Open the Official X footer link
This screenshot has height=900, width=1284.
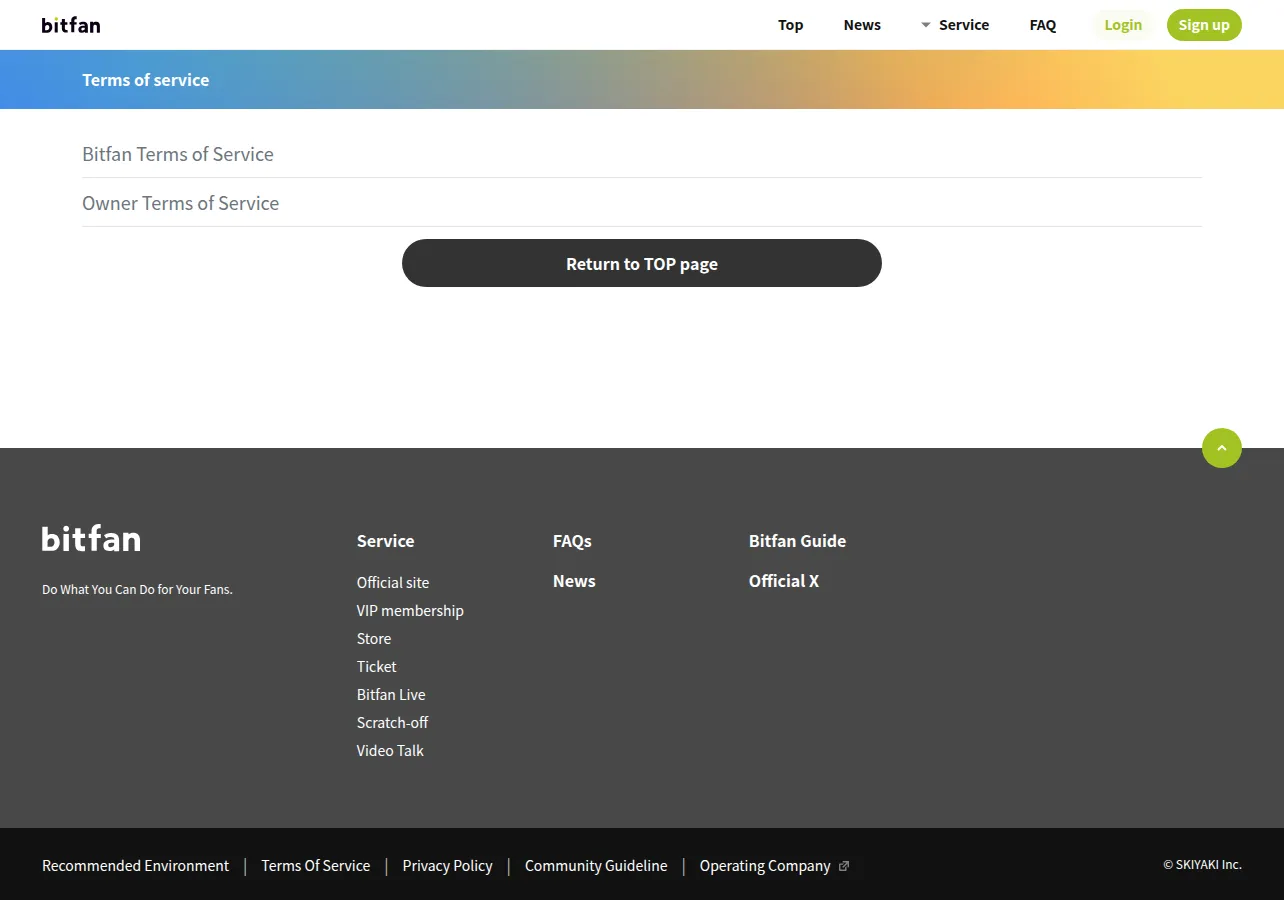coord(784,581)
